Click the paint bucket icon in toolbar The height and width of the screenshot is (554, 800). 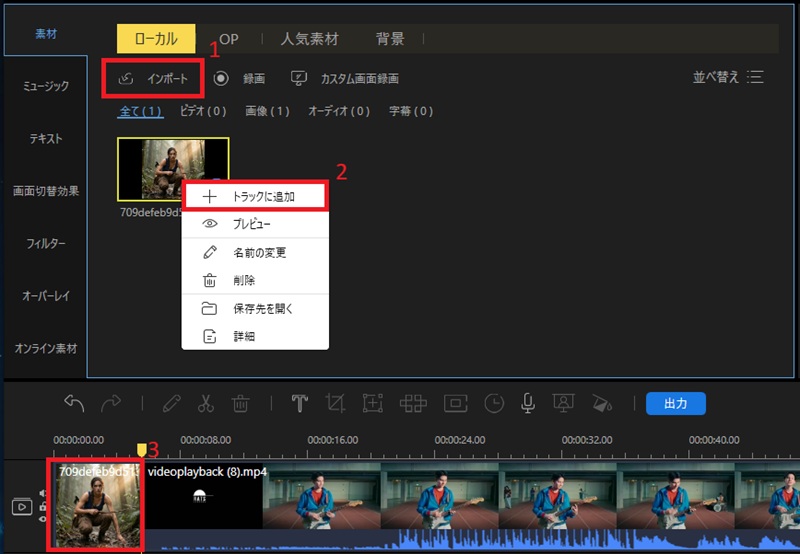tap(602, 404)
